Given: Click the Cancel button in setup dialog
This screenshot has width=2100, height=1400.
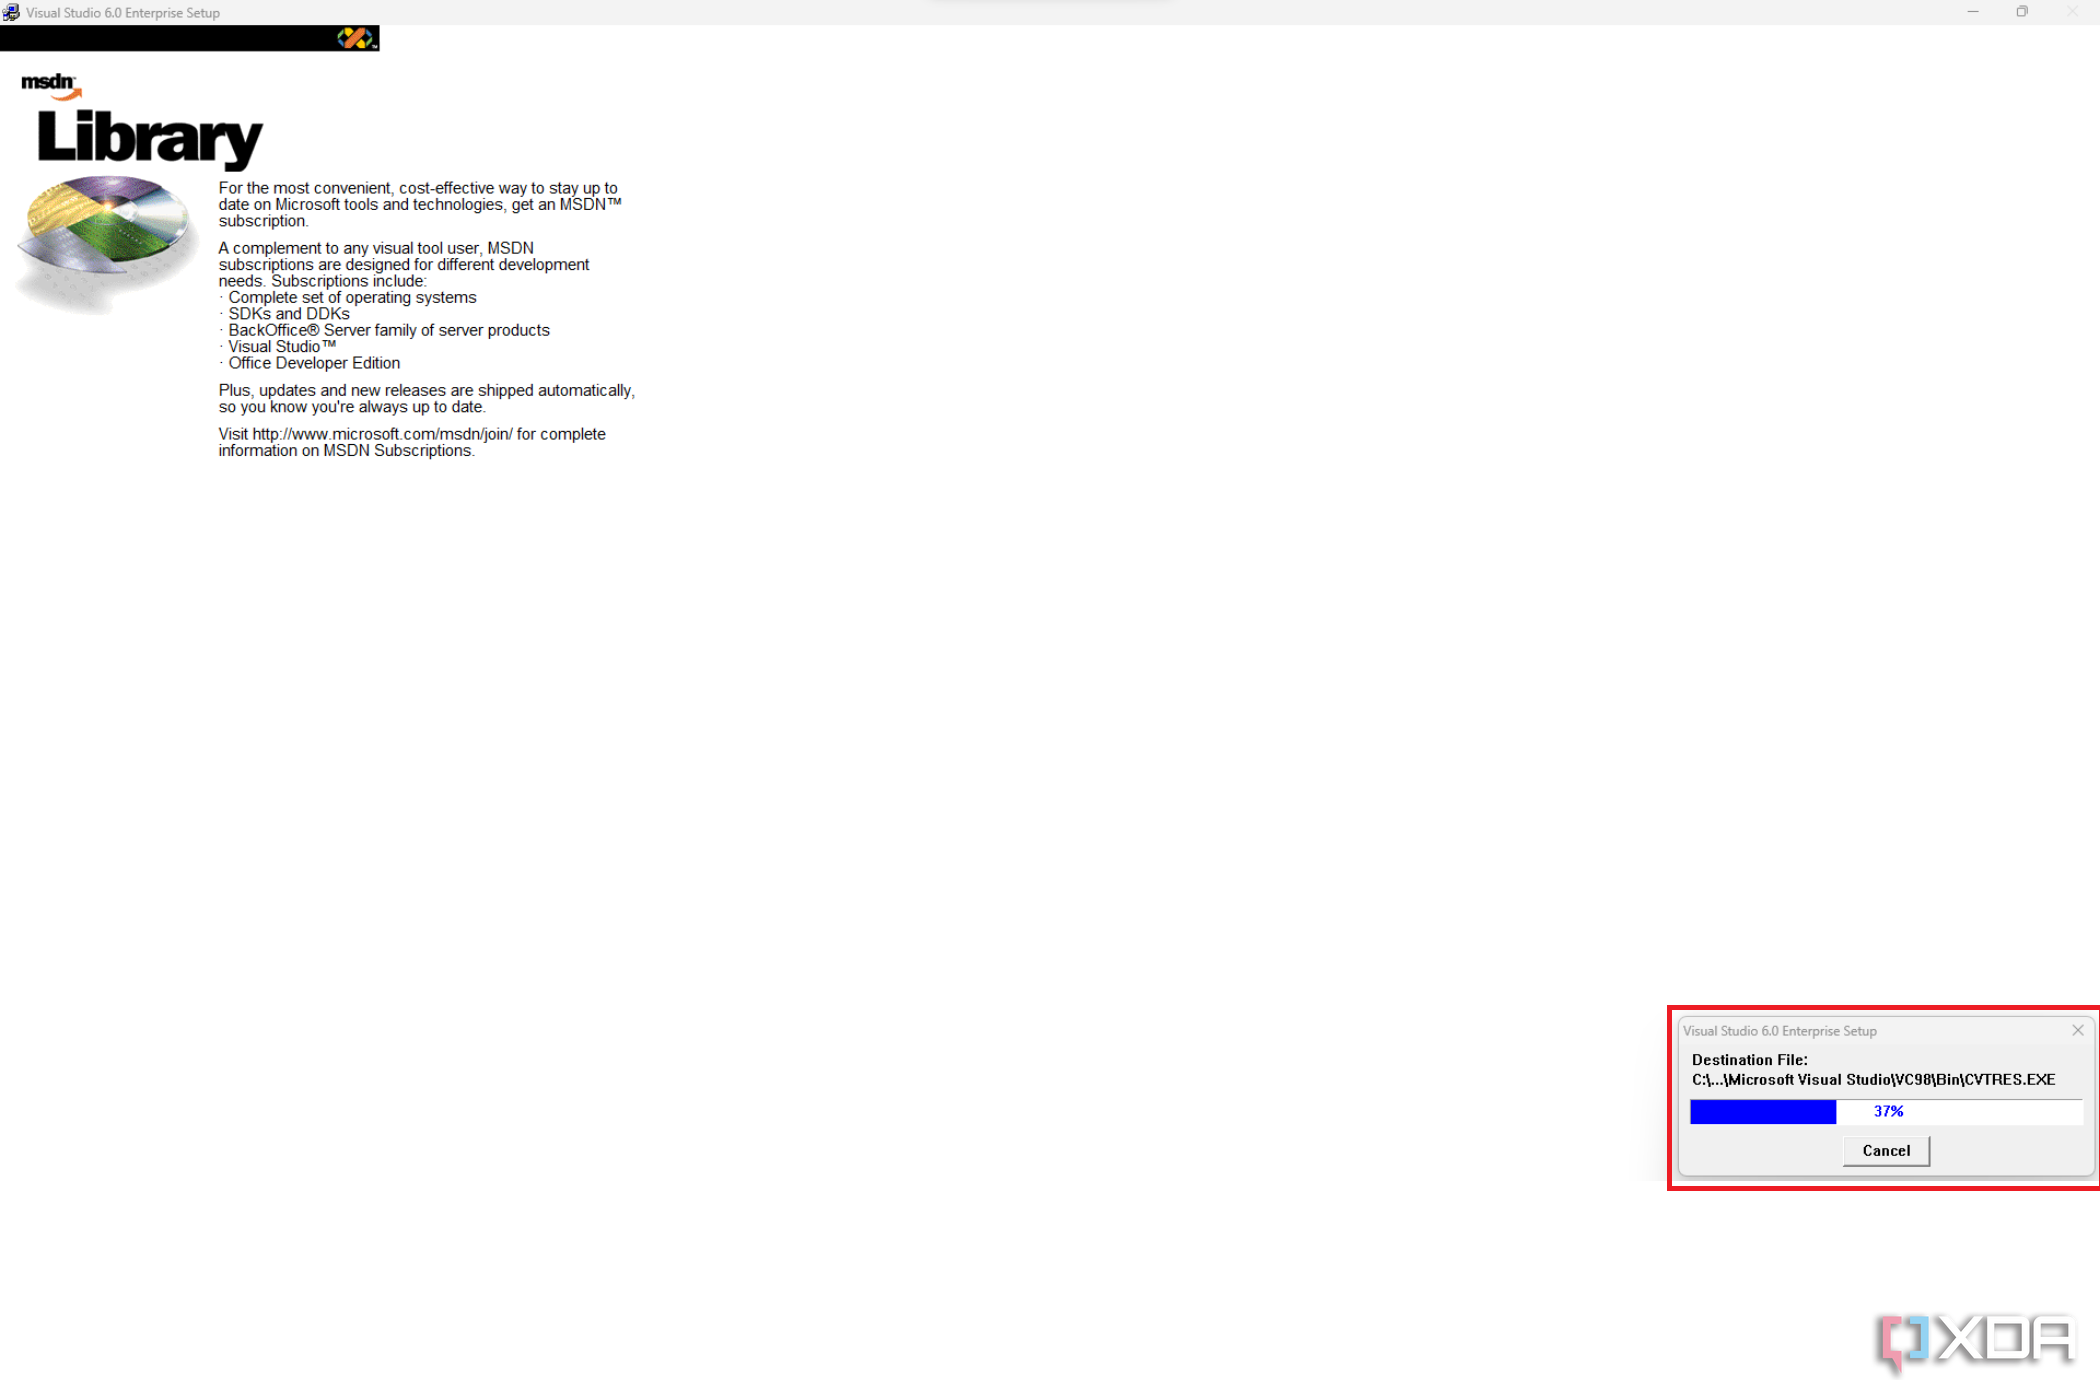Looking at the screenshot, I should (x=1884, y=1150).
